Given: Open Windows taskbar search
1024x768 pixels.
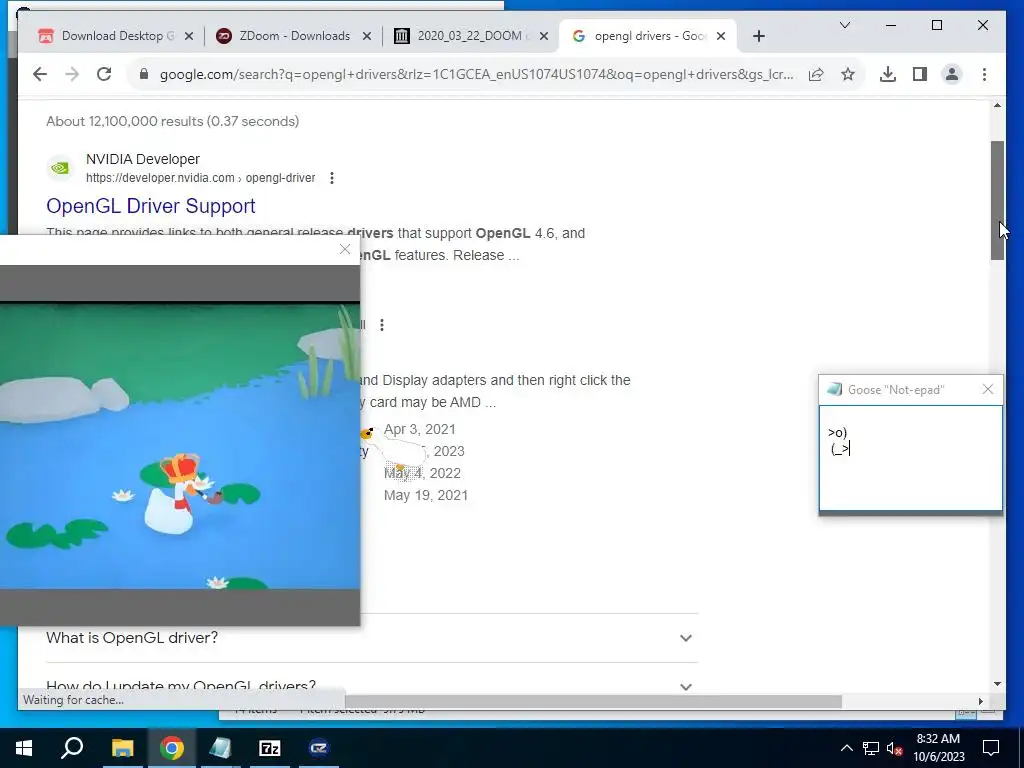Looking at the screenshot, I should (72, 748).
